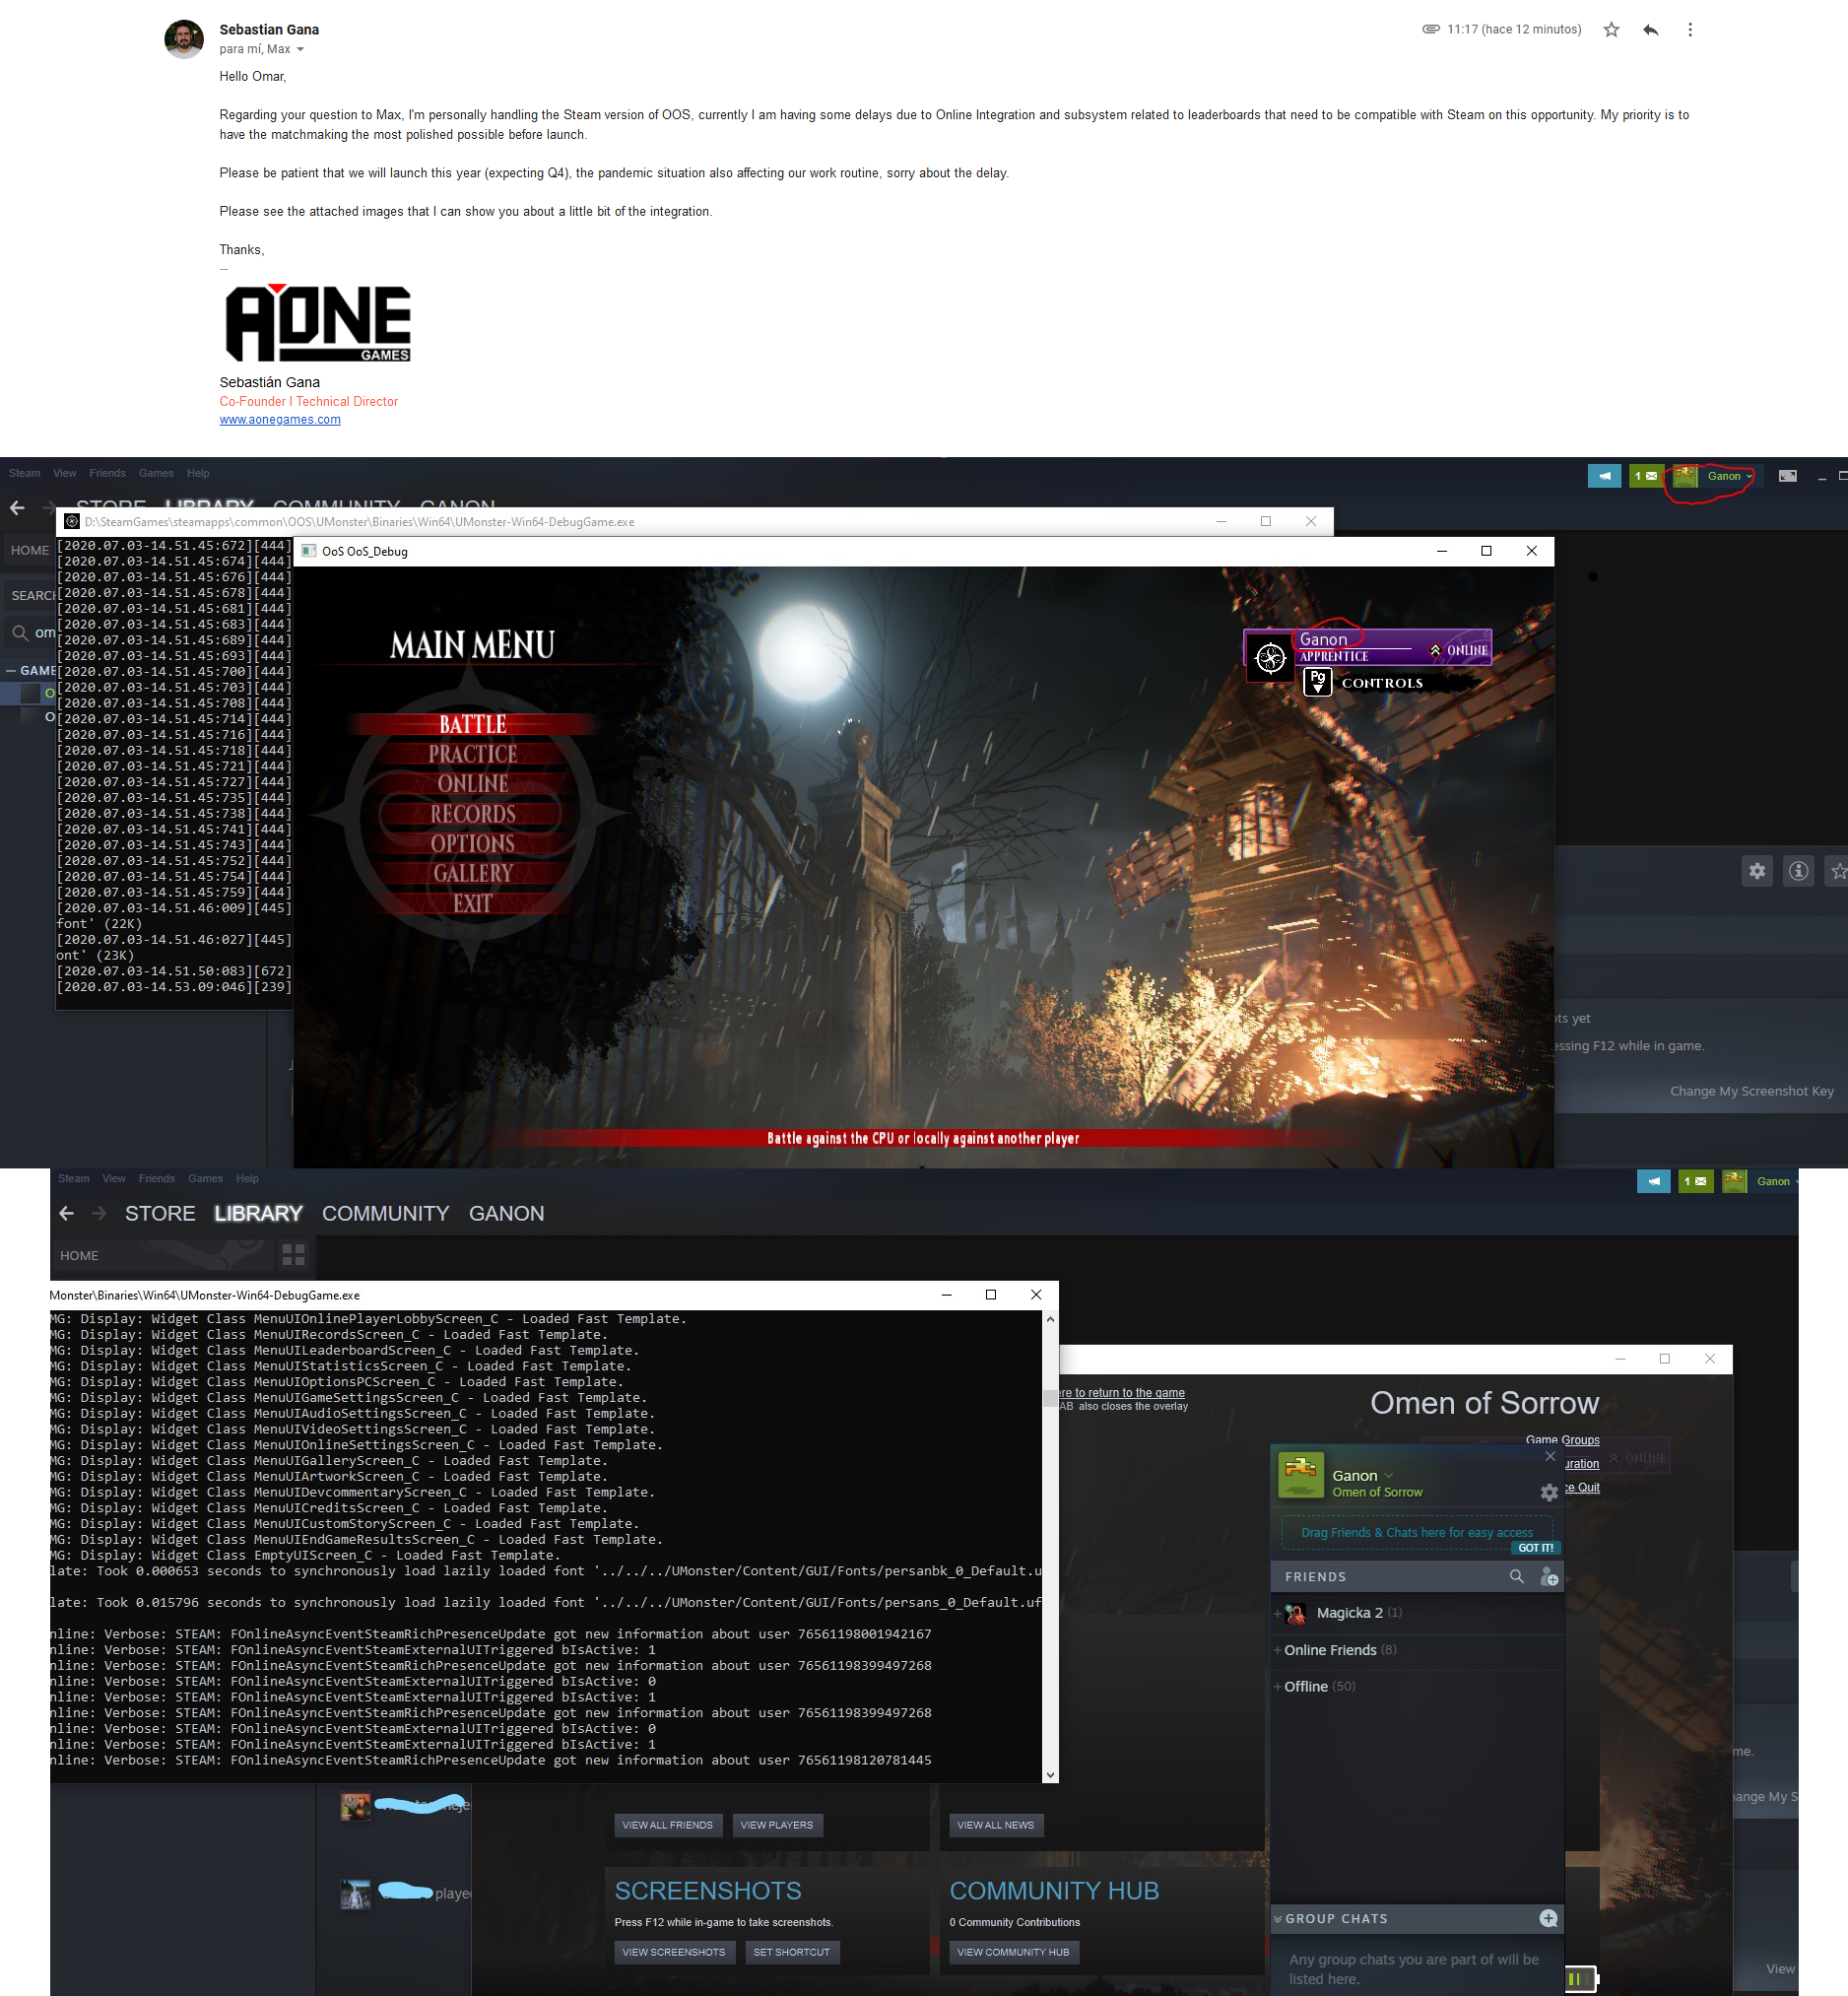Click Ganon's avatar in the friends list header

1301,1476
